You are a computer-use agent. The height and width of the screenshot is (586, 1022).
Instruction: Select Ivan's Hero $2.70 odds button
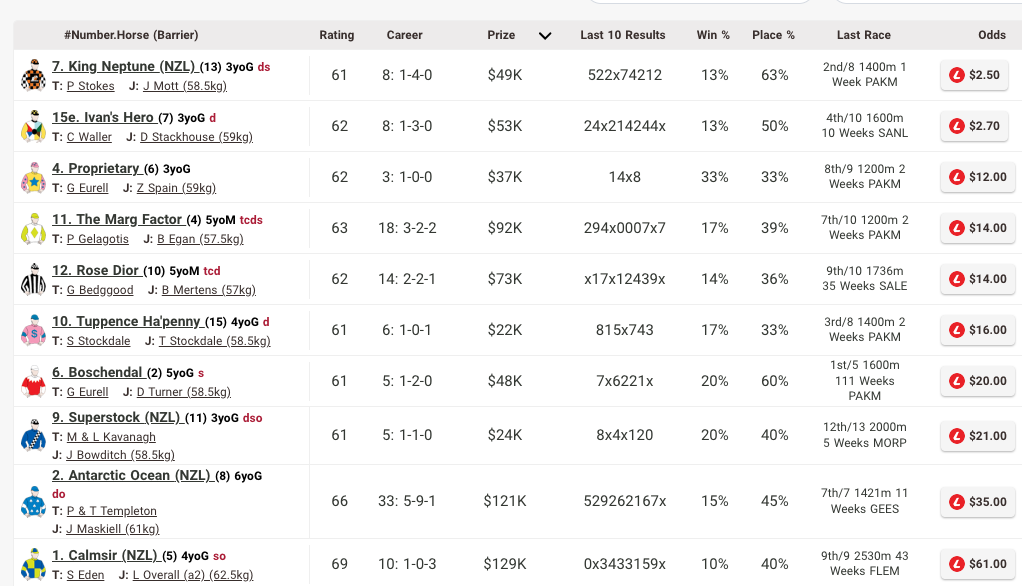(976, 127)
